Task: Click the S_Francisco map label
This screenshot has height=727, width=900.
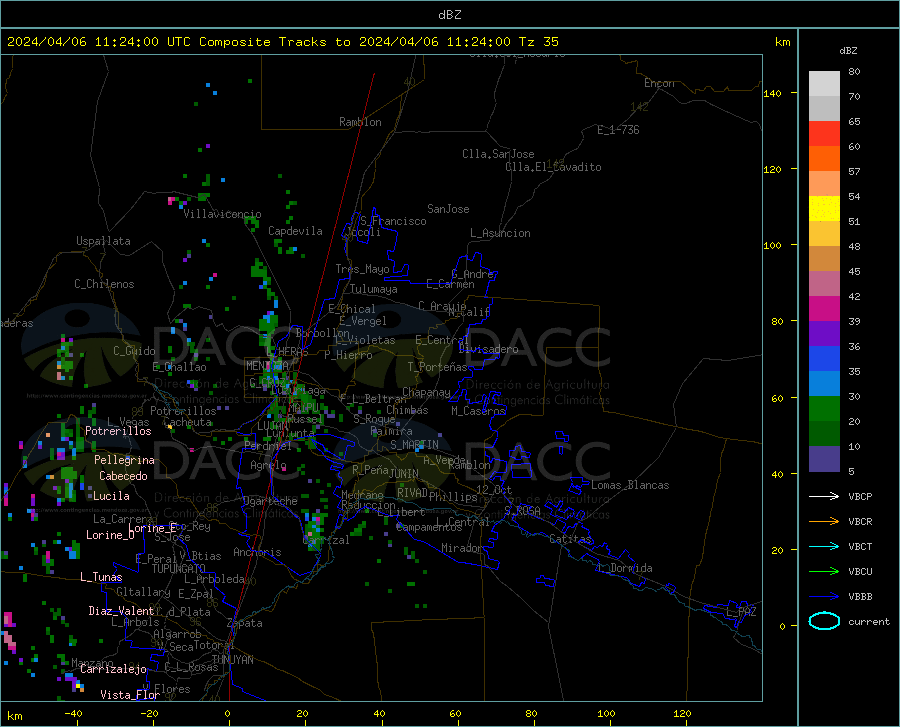Action: pos(393,221)
